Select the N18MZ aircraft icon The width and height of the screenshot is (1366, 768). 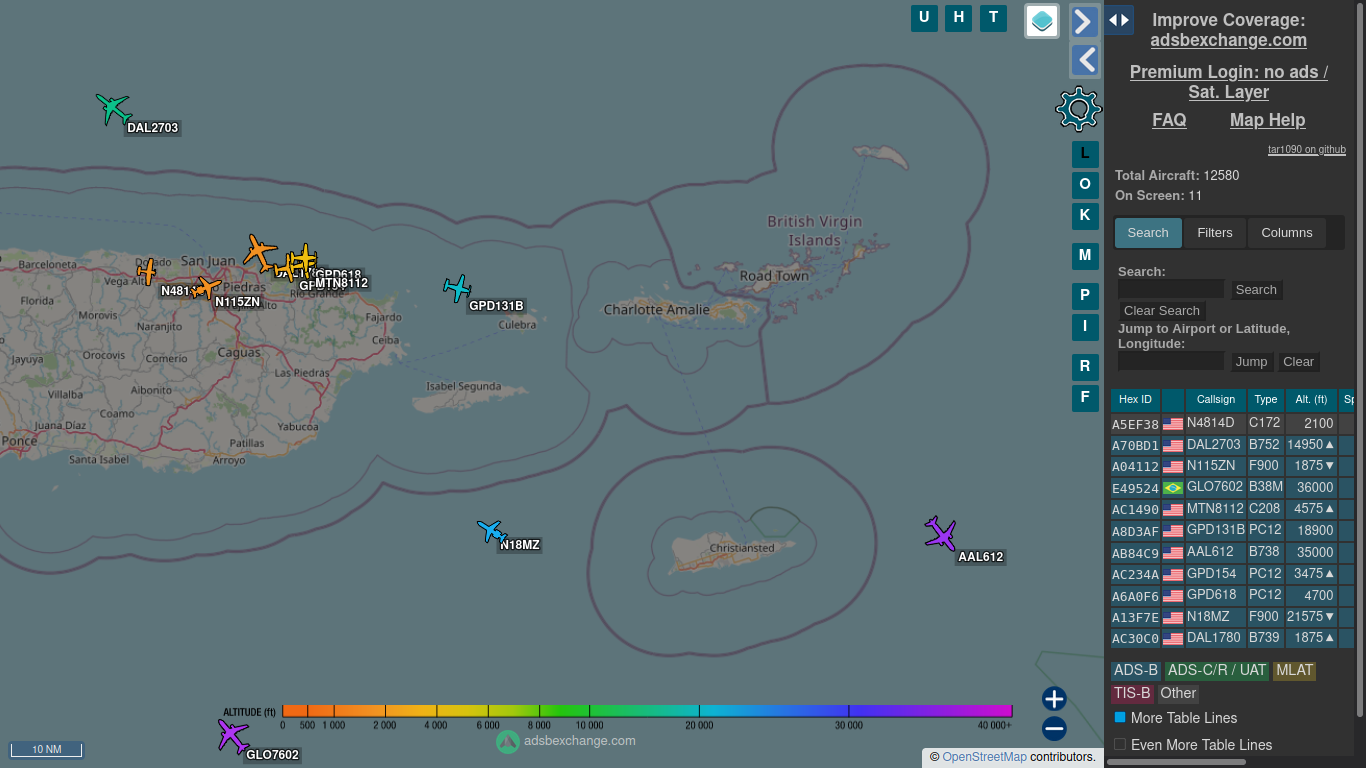pyautogui.click(x=491, y=530)
